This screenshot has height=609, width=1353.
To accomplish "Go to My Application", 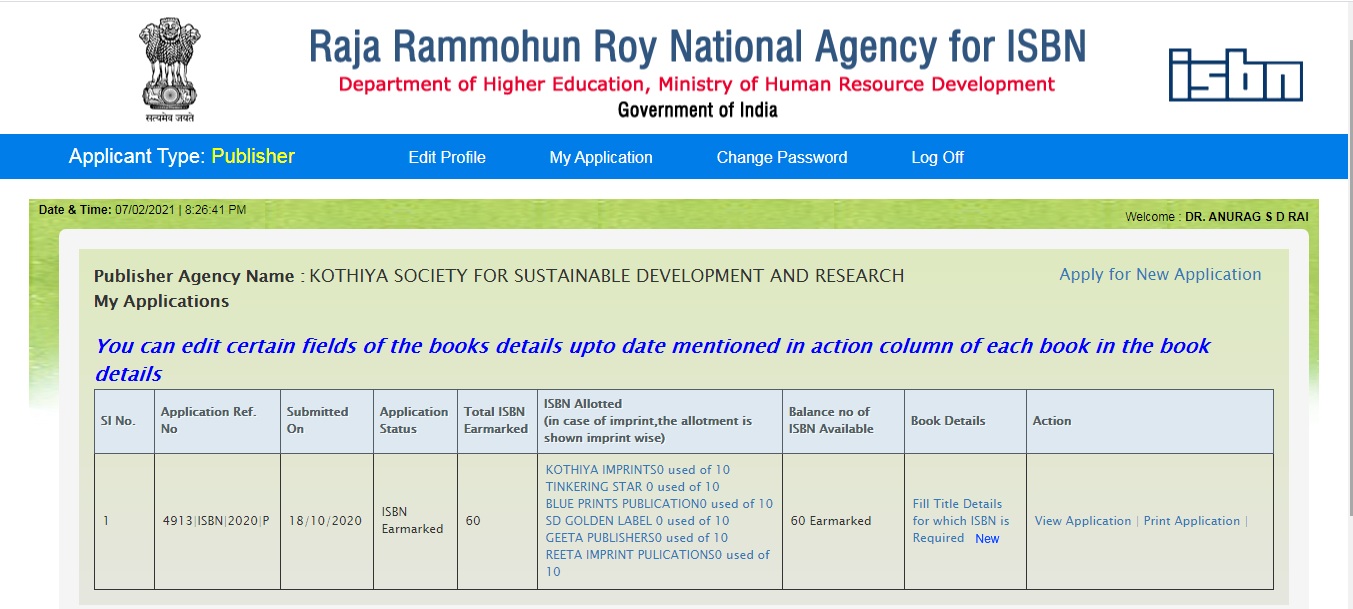I will [601, 157].
